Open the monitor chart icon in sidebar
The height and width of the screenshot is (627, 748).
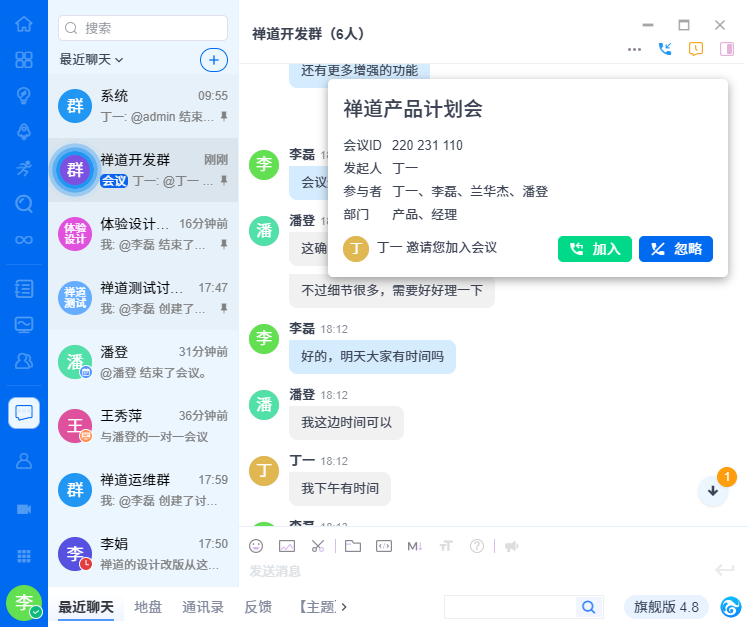pyautogui.click(x=24, y=324)
